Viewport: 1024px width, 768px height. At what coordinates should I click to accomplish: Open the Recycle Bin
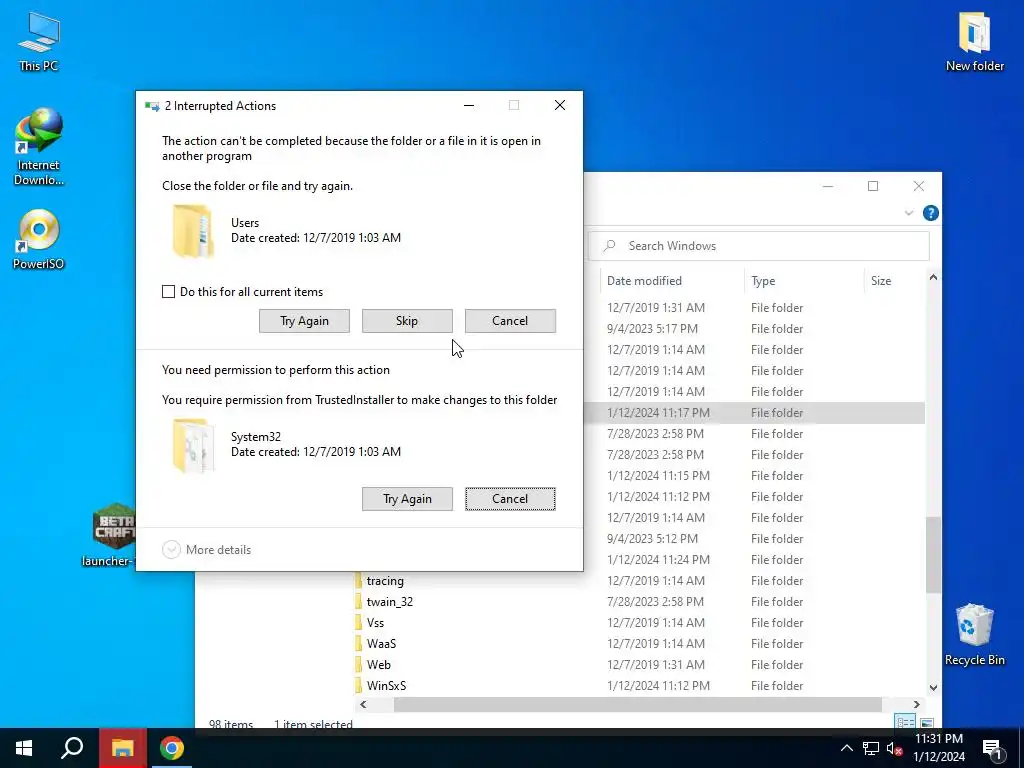click(974, 634)
